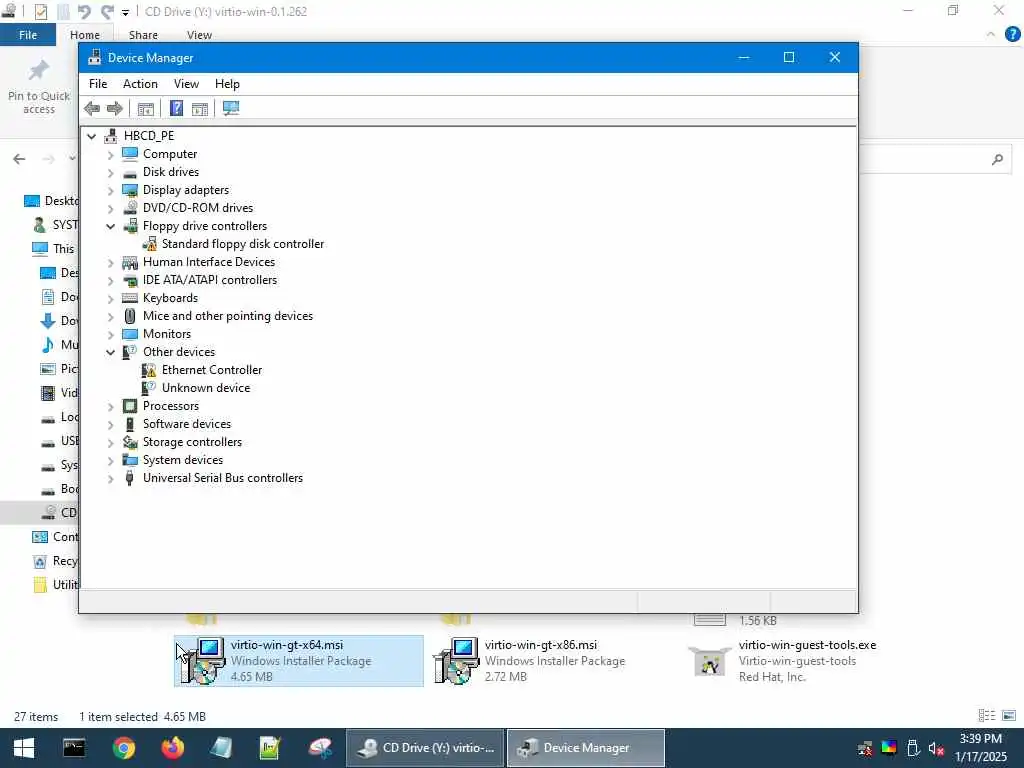This screenshot has height=768, width=1024.
Task: Click the Storage controllers category icon
Action: (130, 442)
